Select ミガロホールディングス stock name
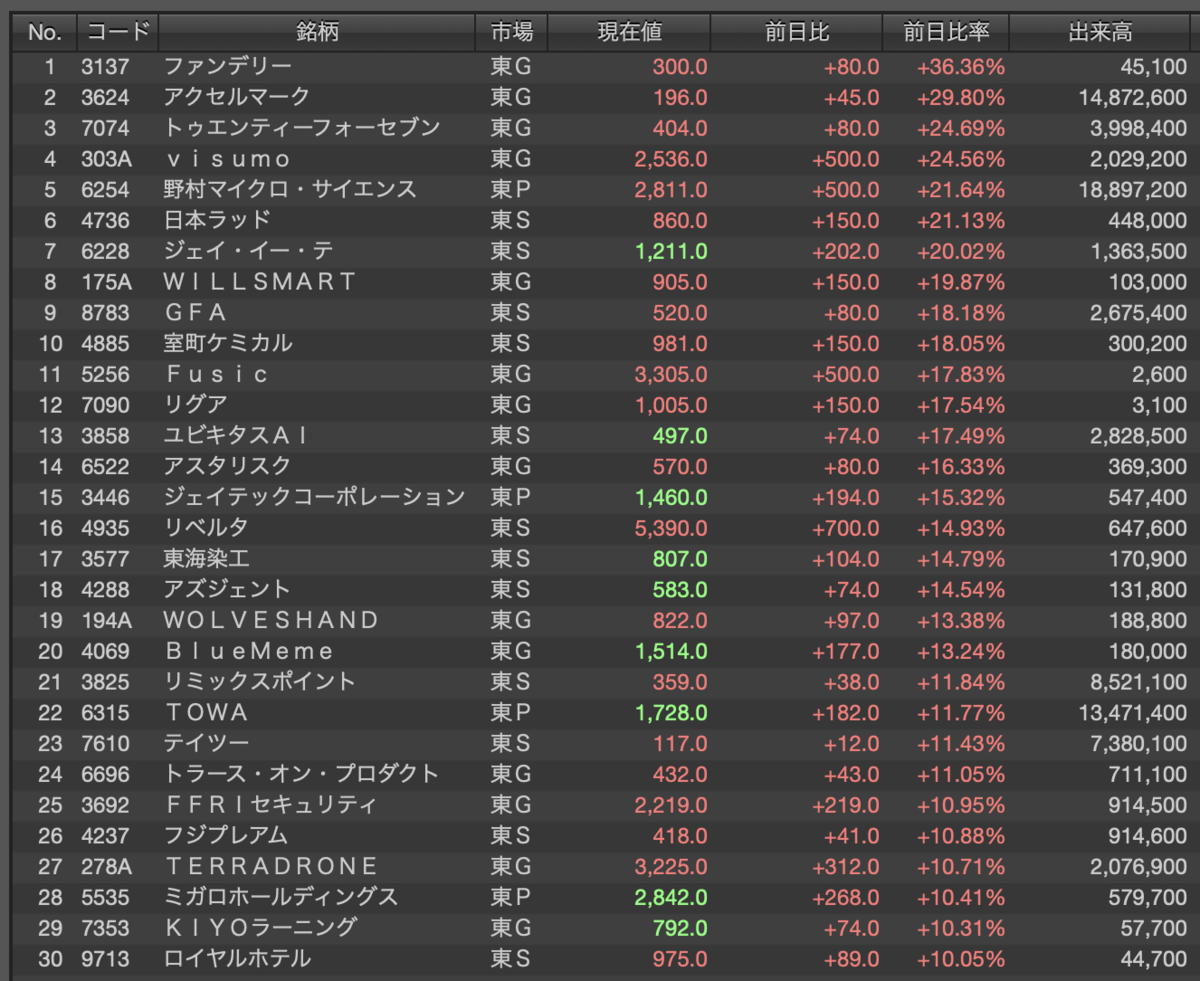The width and height of the screenshot is (1200, 981). click(x=281, y=897)
